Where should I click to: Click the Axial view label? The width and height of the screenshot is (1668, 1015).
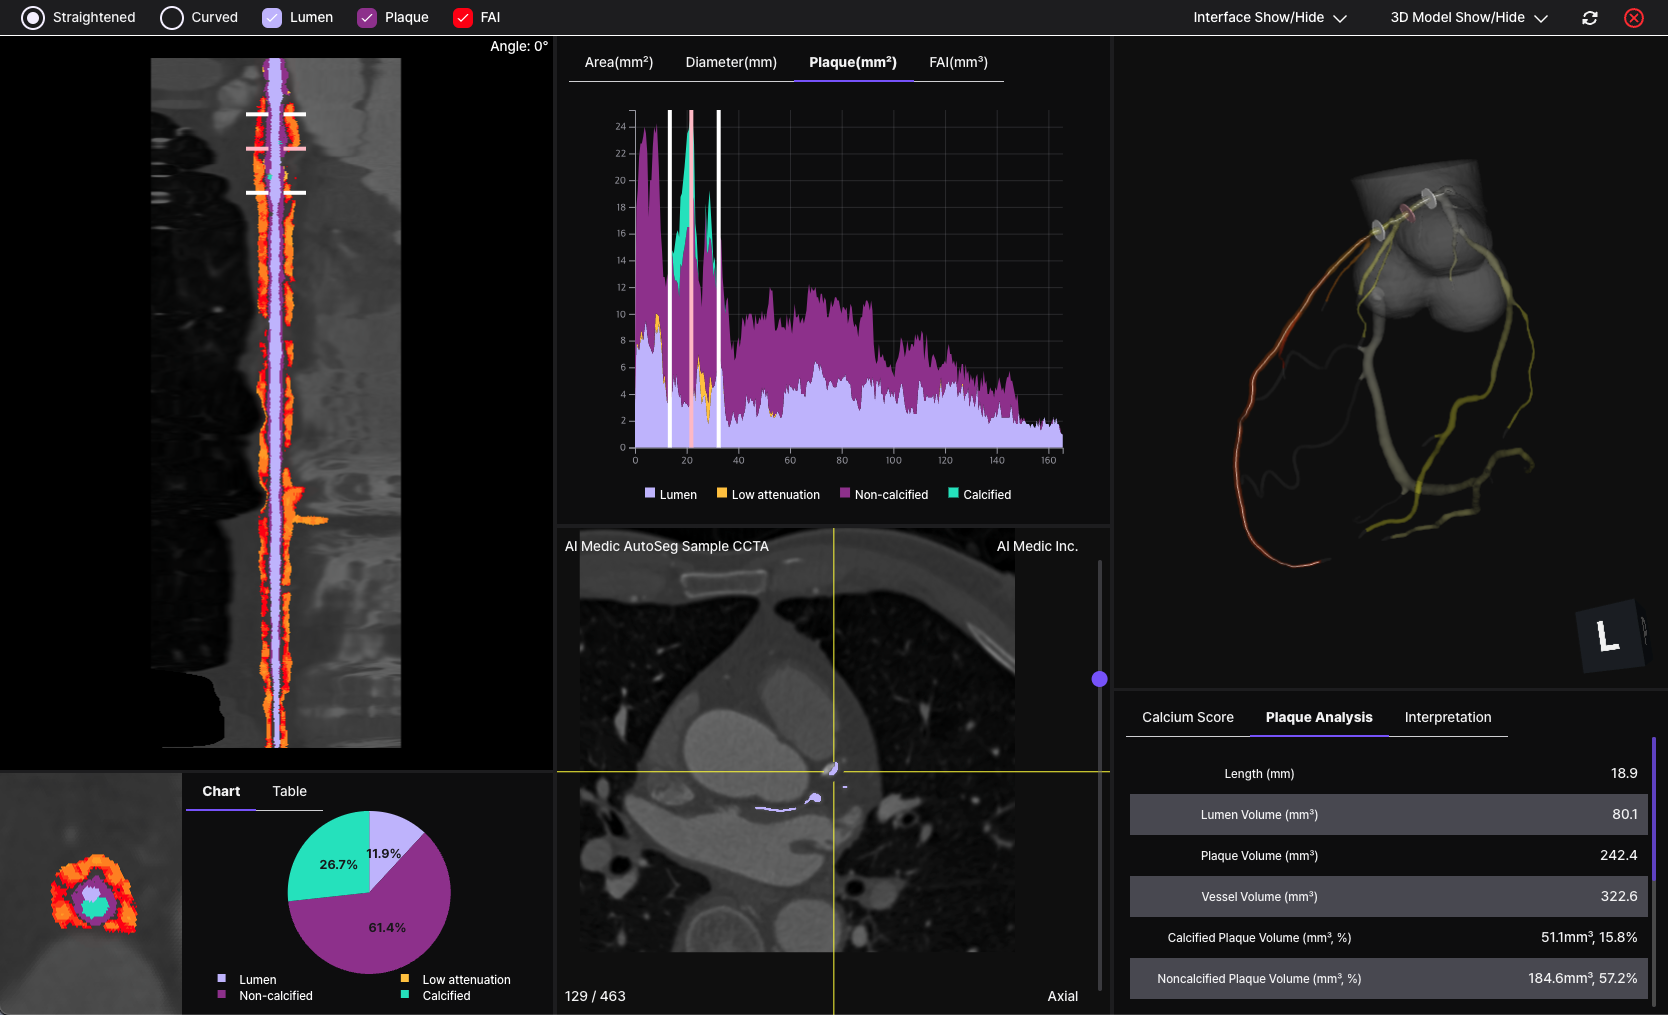[x=1063, y=996]
